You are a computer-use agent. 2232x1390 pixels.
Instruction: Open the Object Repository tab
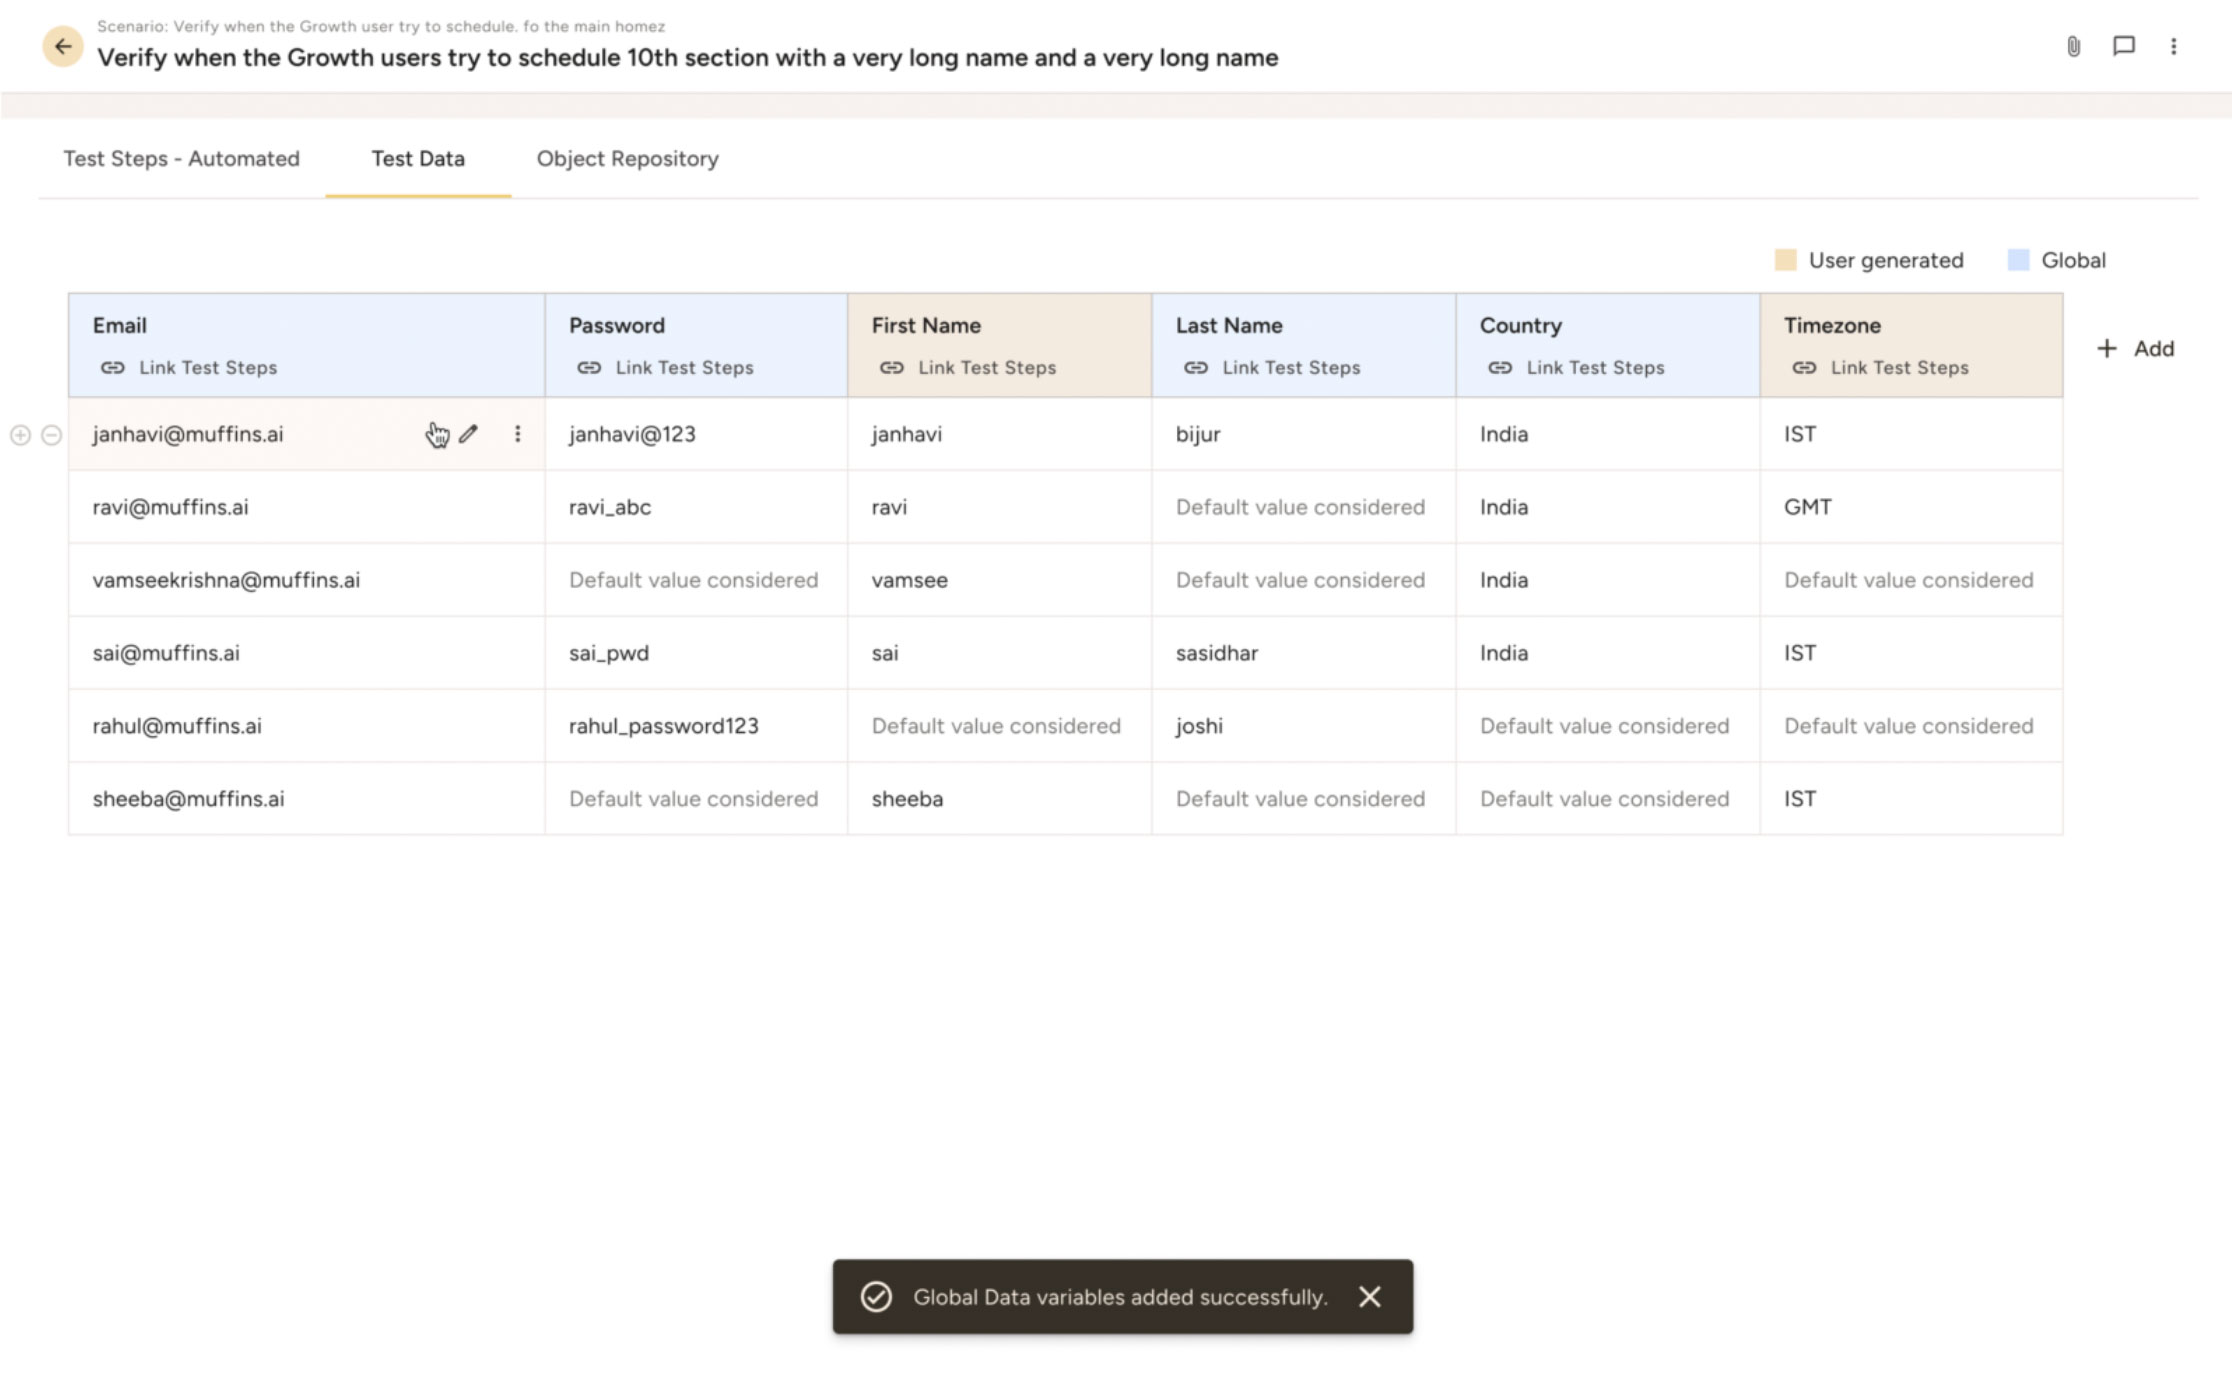click(627, 159)
